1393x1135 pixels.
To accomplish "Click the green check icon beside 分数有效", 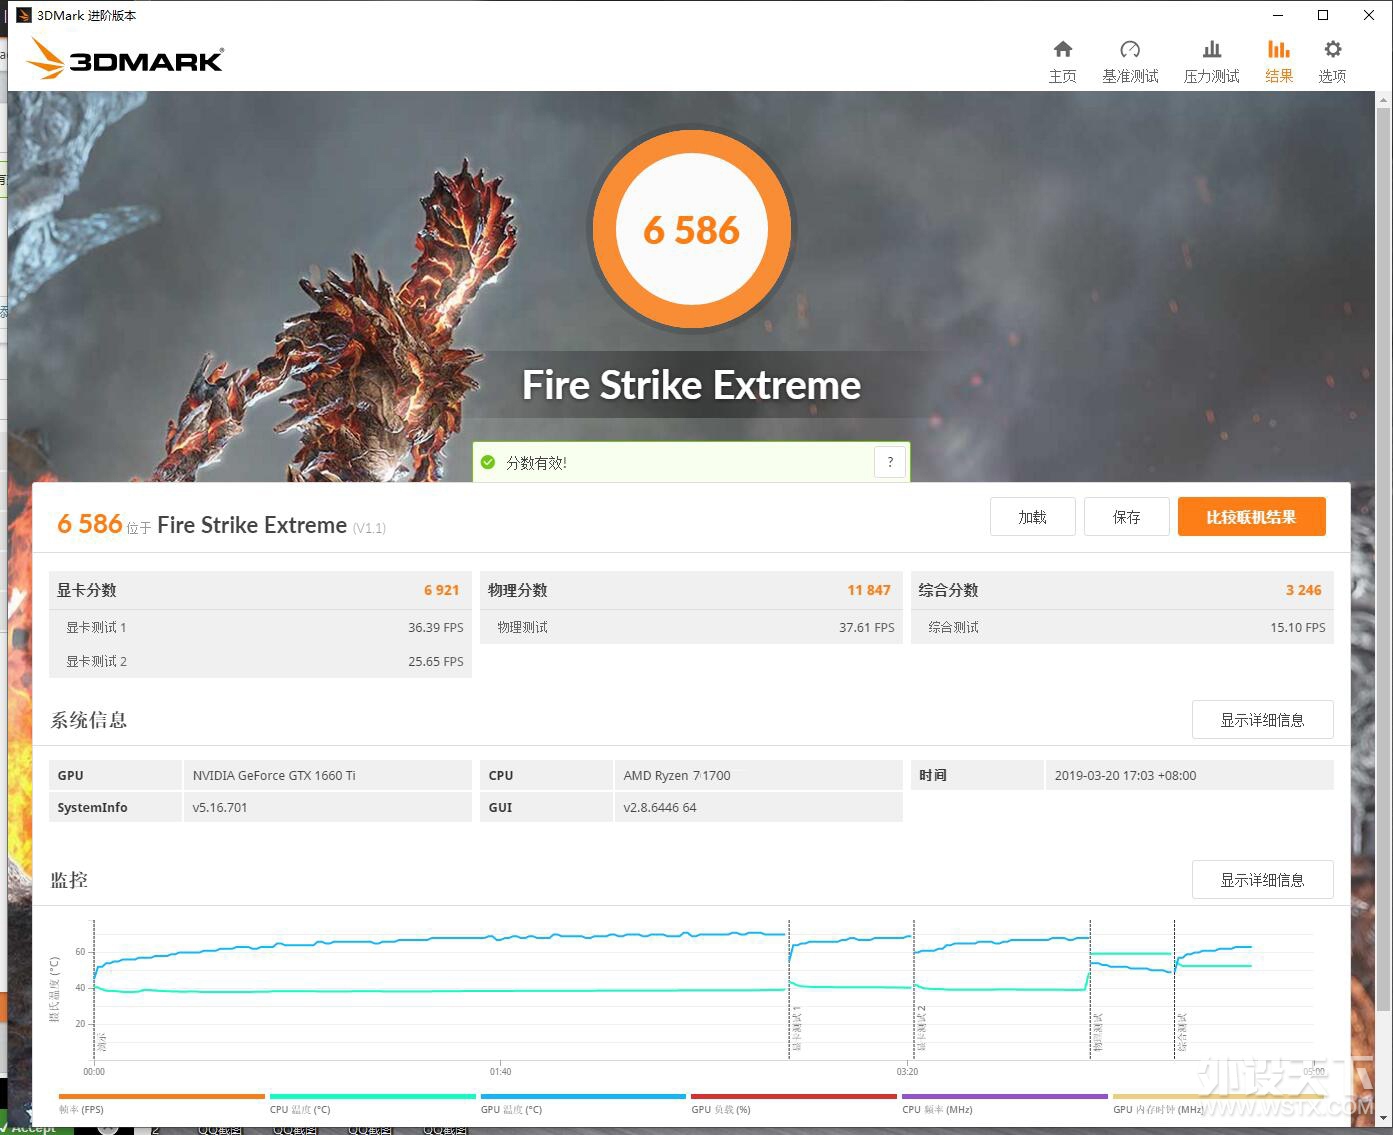I will tap(488, 462).
